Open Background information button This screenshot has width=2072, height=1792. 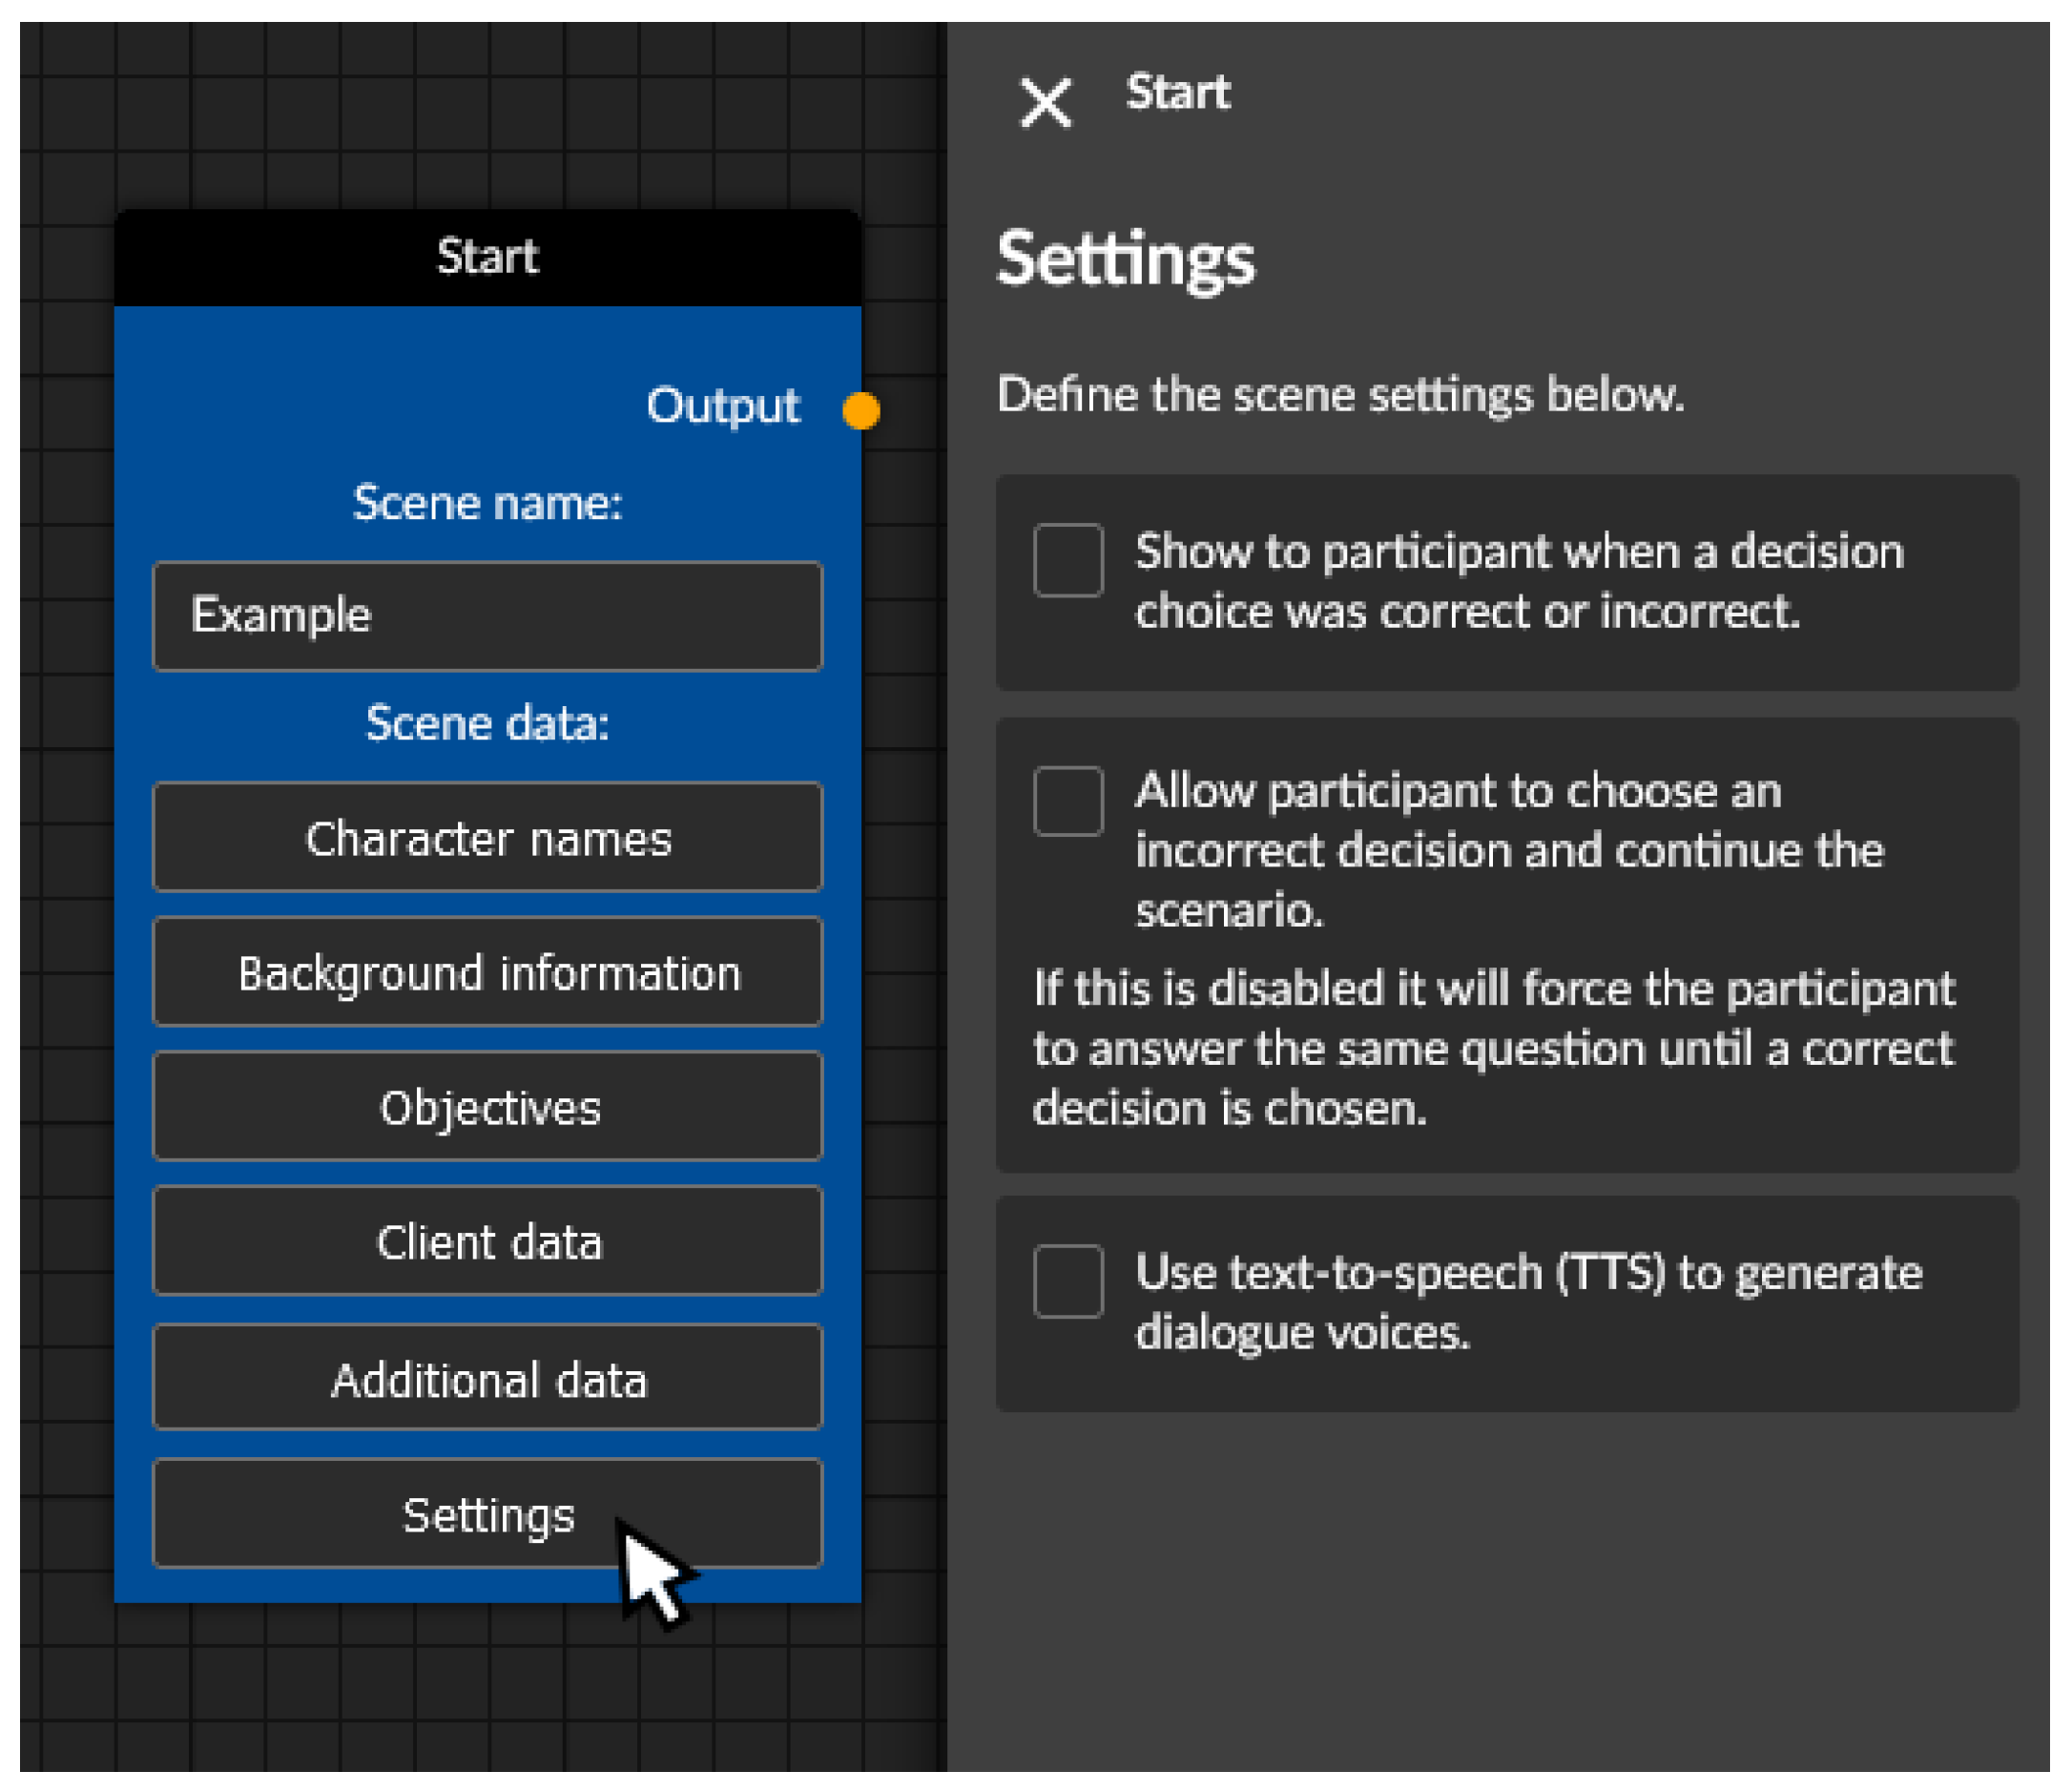(487, 972)
